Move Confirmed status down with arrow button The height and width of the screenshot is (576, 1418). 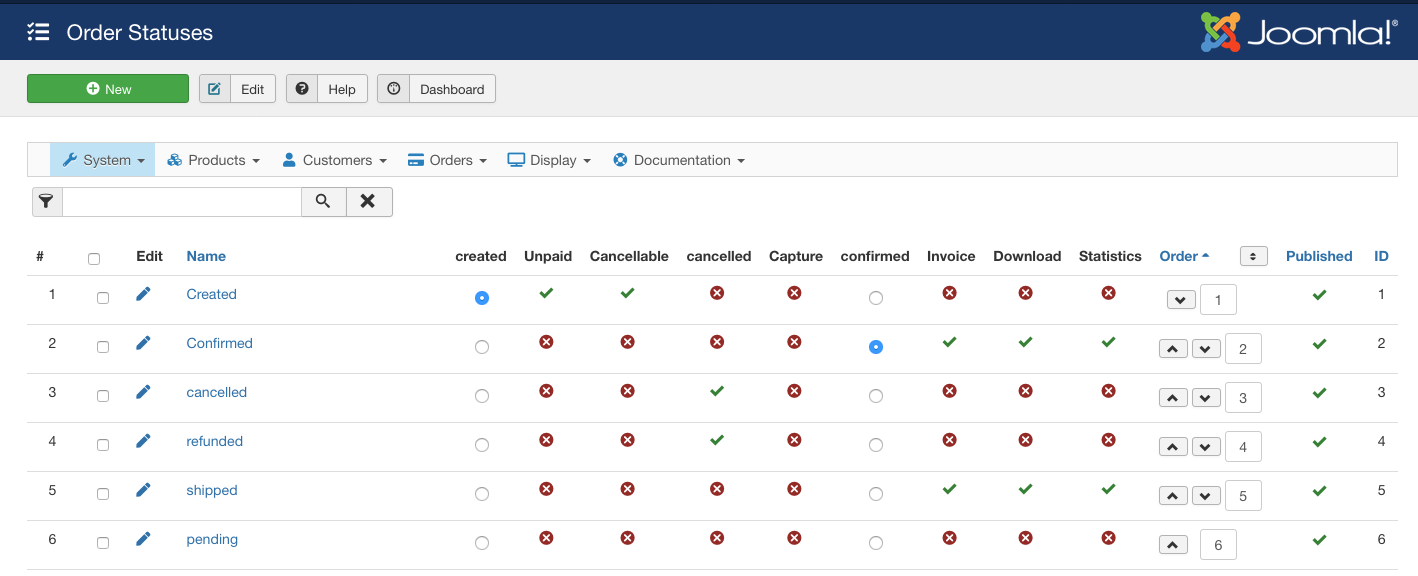(x=1206, y=349)
